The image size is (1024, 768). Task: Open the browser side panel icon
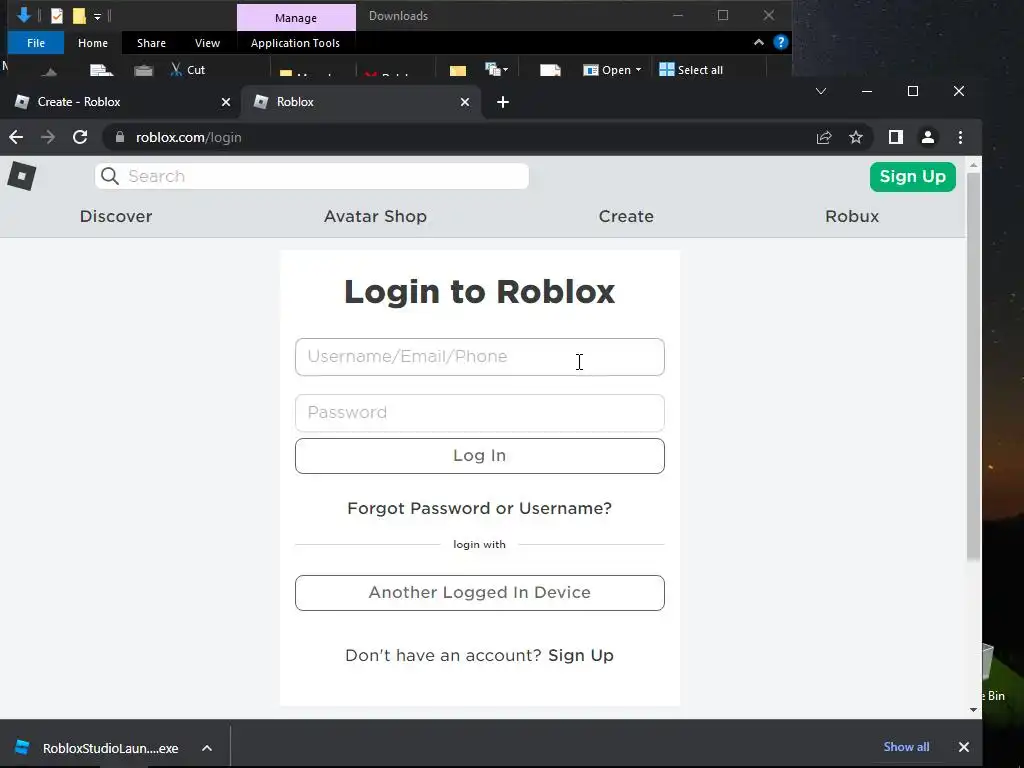(x=896, y=137)
